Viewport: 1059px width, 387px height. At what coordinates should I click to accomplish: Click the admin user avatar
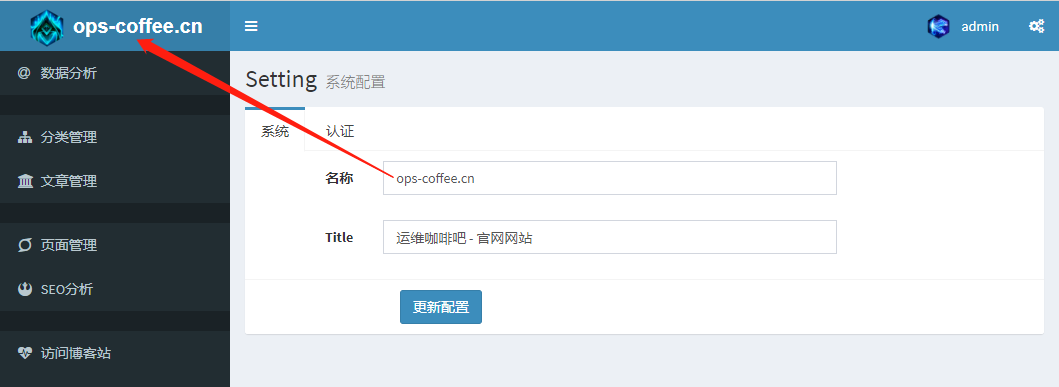click(x=938, y=26)
